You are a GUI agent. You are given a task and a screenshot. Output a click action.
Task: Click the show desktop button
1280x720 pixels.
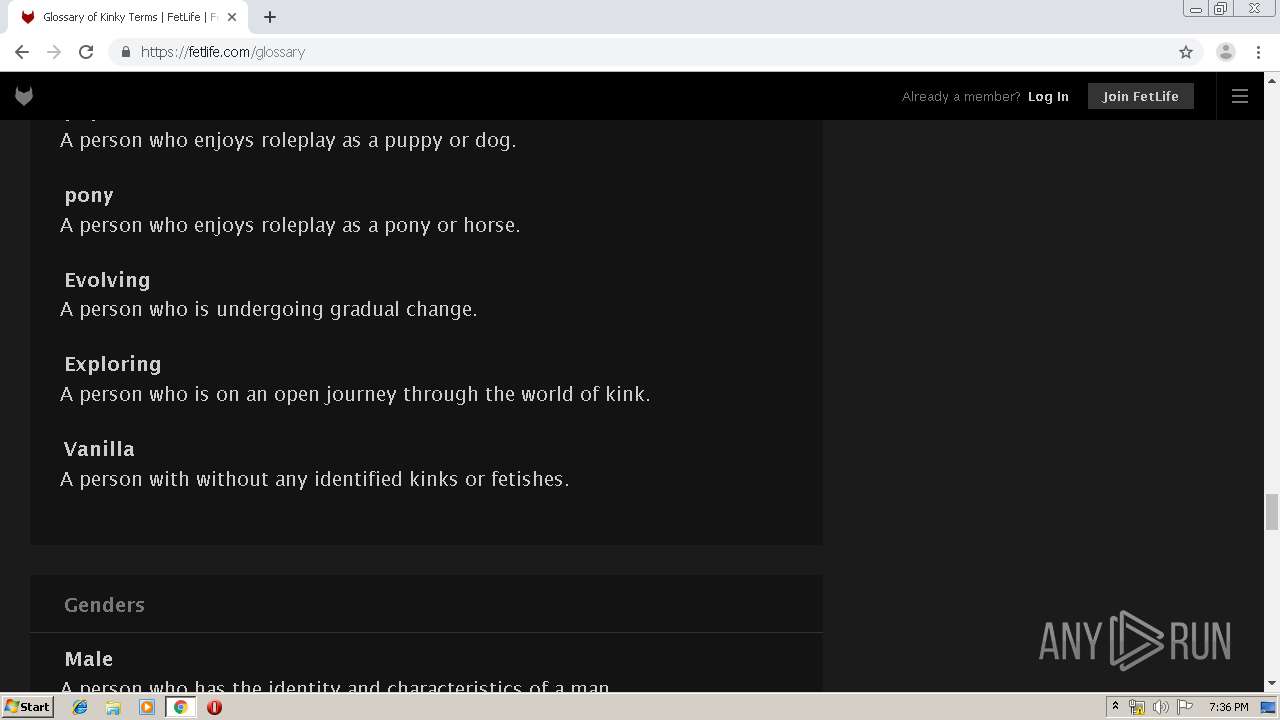point(1268,707)
